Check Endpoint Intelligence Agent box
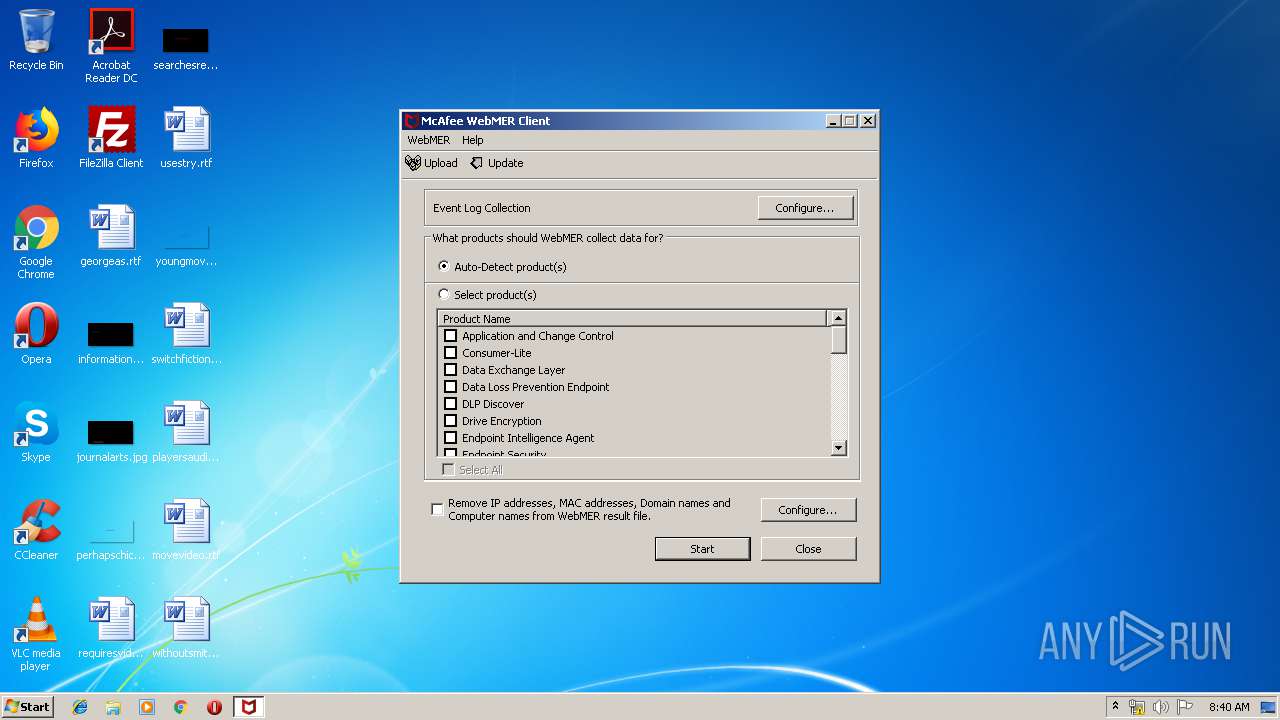Viewport: 1280px width, 720px height. 450,438
